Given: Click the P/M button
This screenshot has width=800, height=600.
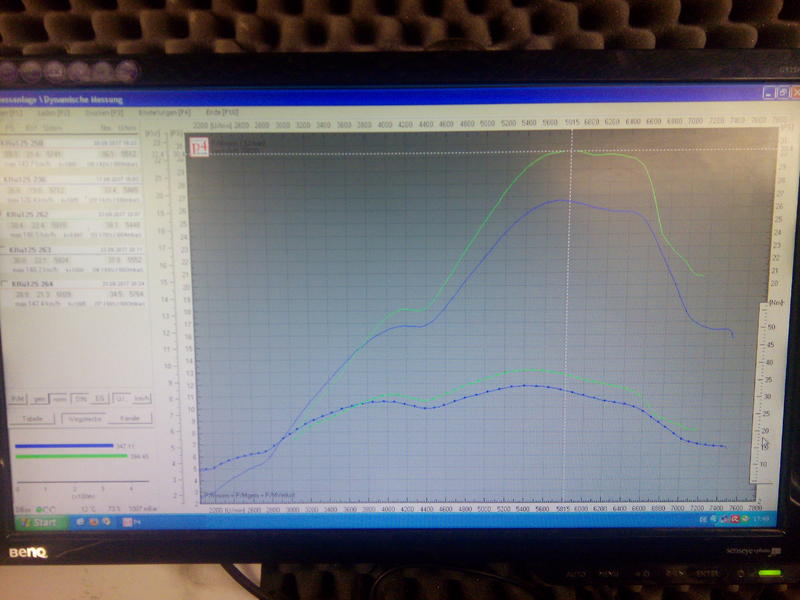Looking at the screenshot, I should [x=18, y=398].
